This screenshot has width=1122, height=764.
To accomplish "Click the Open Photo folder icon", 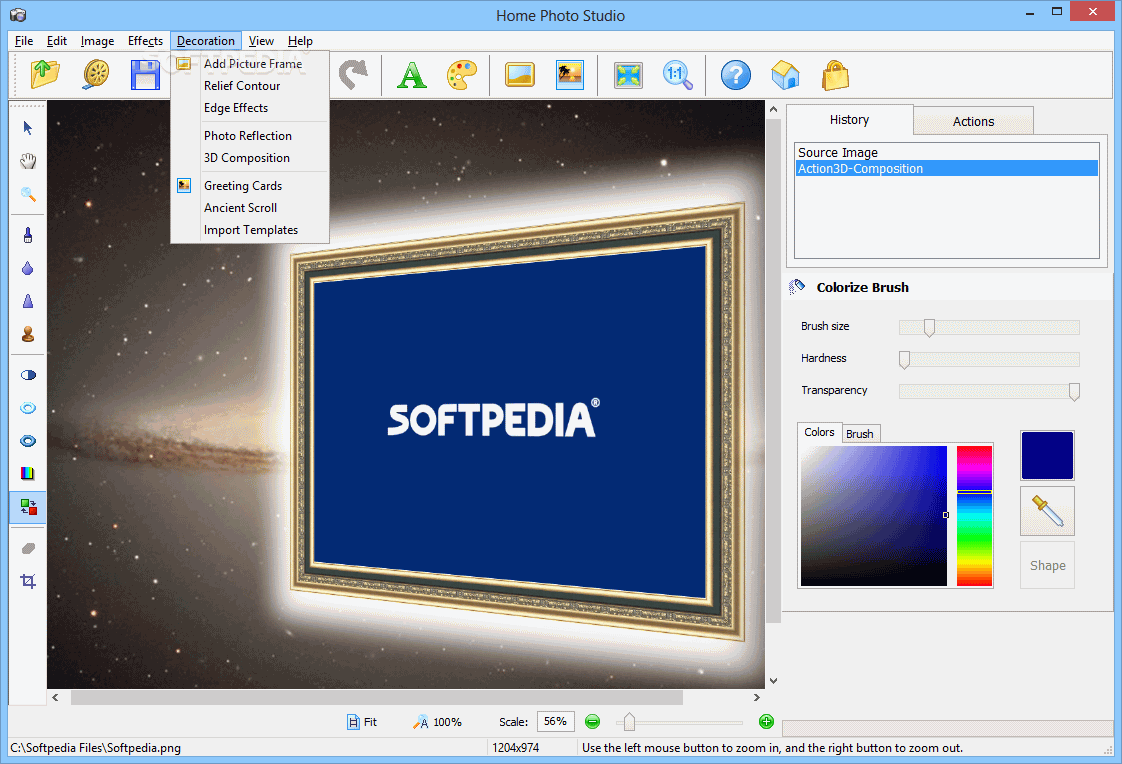I will [x=45, y=74].
